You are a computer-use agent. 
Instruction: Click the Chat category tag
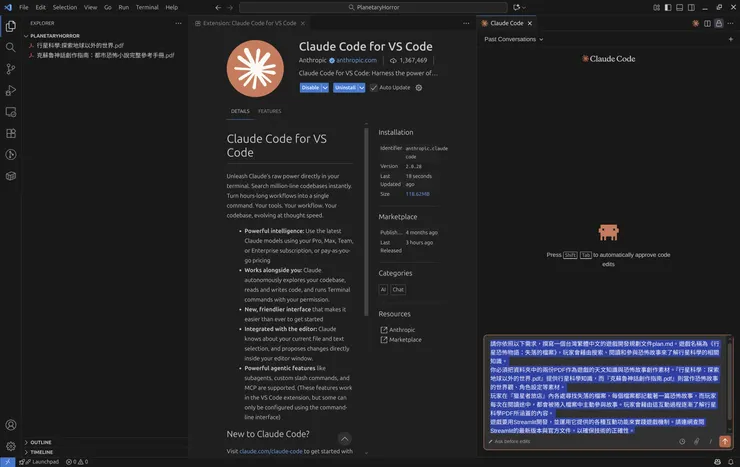pyautogui.click(x=398, y=290)
